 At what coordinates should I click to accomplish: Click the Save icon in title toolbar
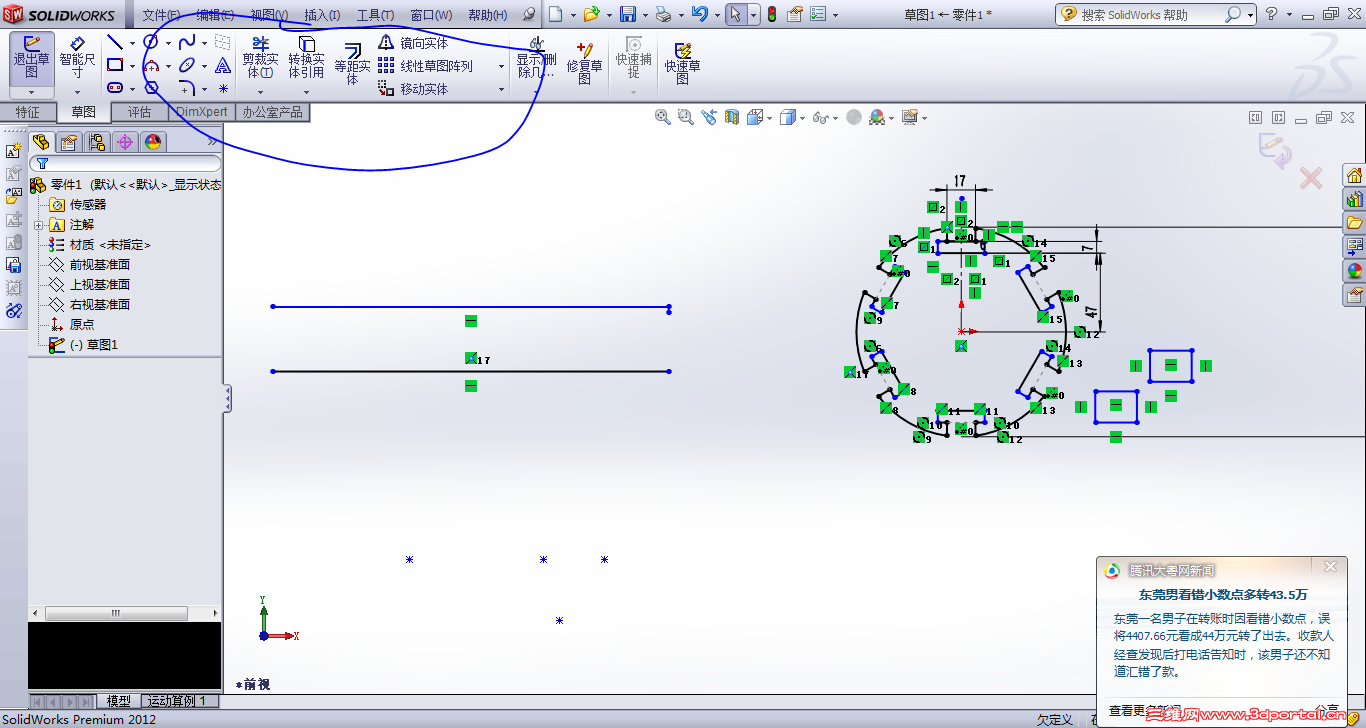pyautogui.click(x=628, y=14)
